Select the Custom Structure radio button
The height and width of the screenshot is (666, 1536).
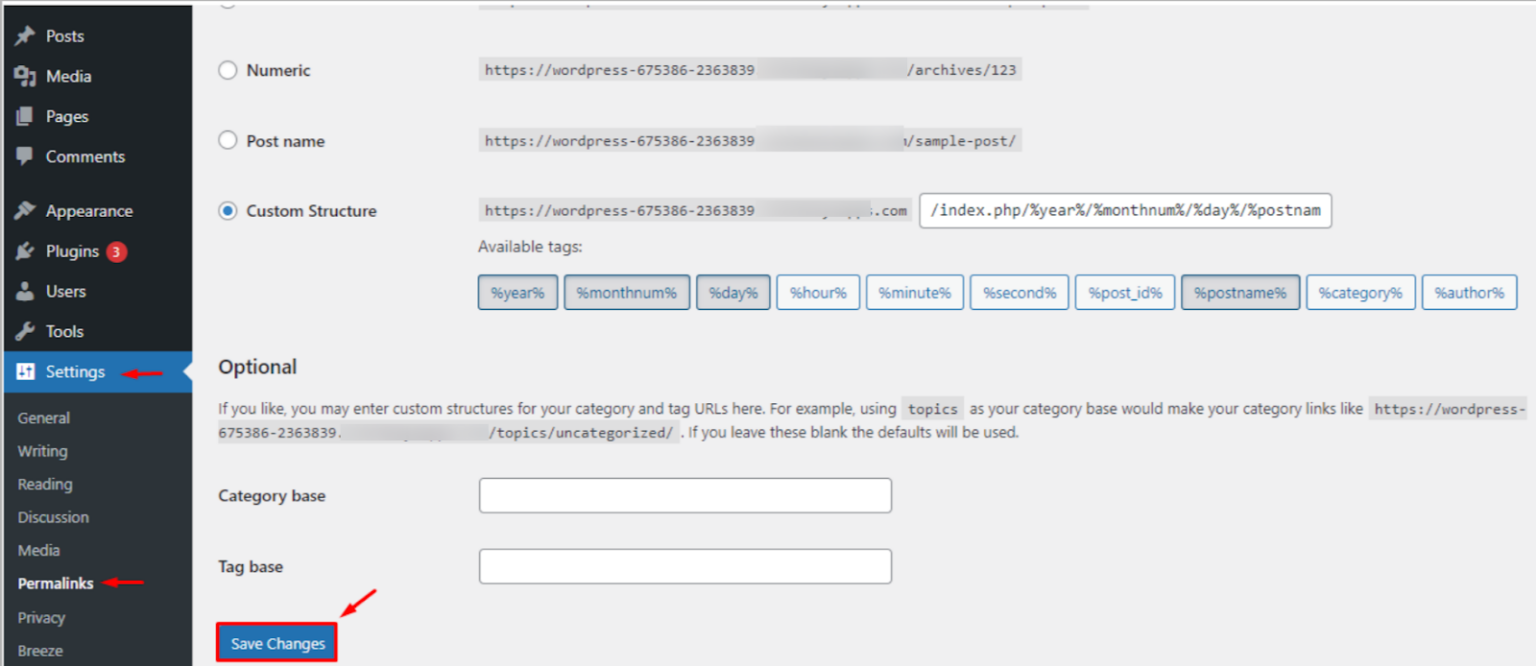[x=227, y=211]
